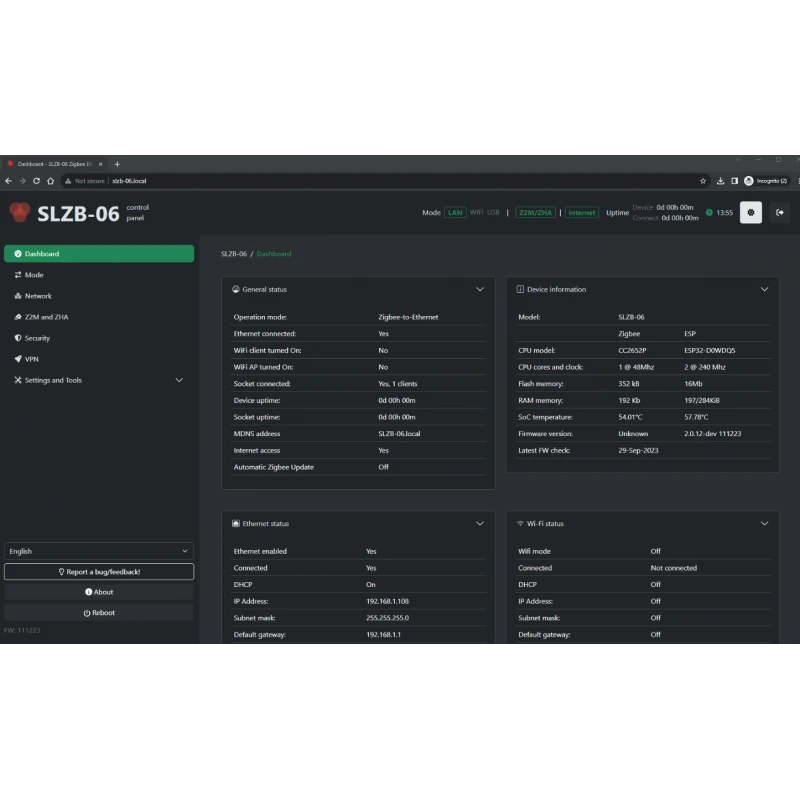Viewport: 800px width, 800px height.
Task: Bookmark page with the star icon
Action: [x=703, y=181]
